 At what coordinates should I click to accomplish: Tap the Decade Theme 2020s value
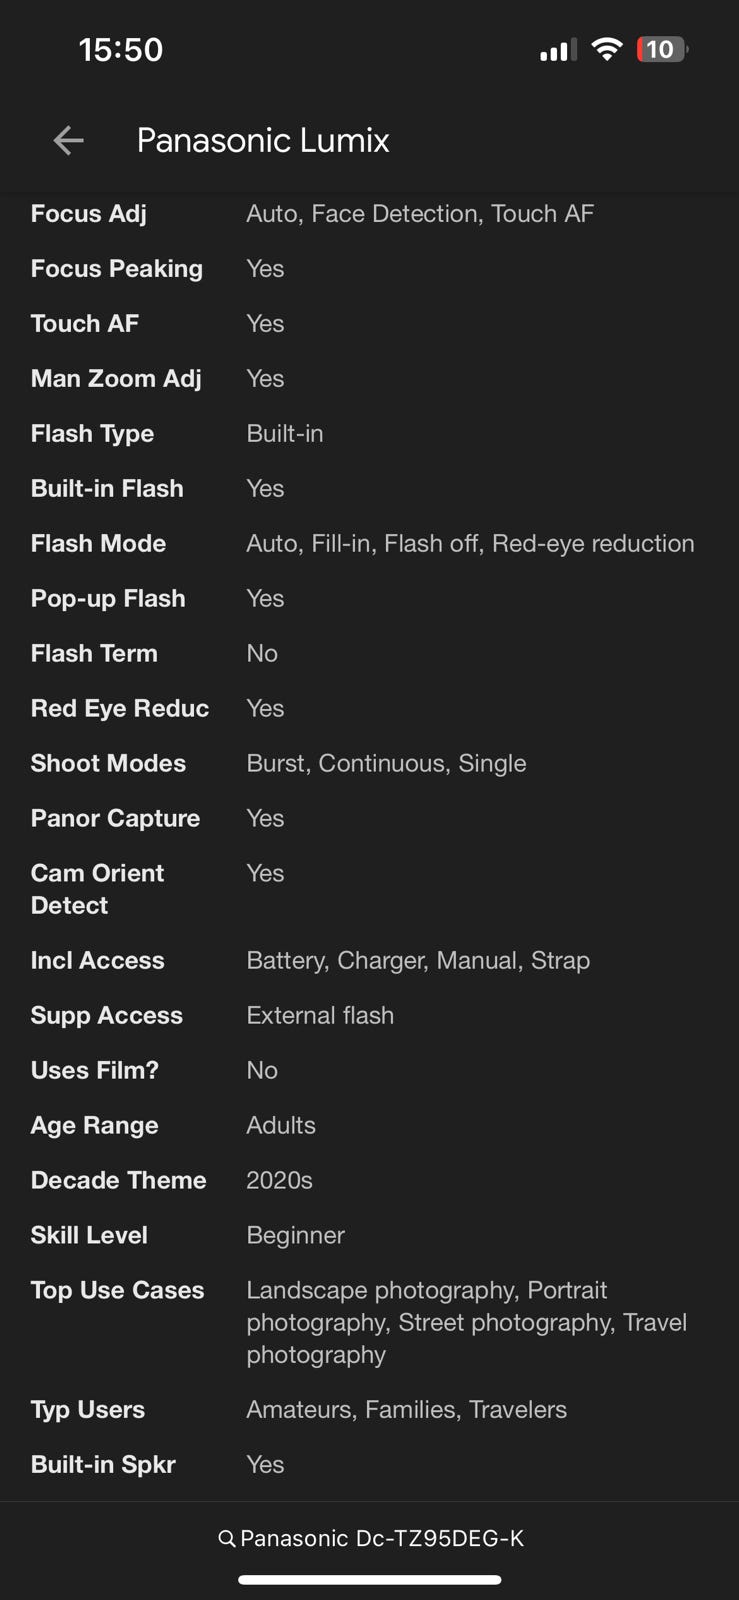(x=279, y=1181)
